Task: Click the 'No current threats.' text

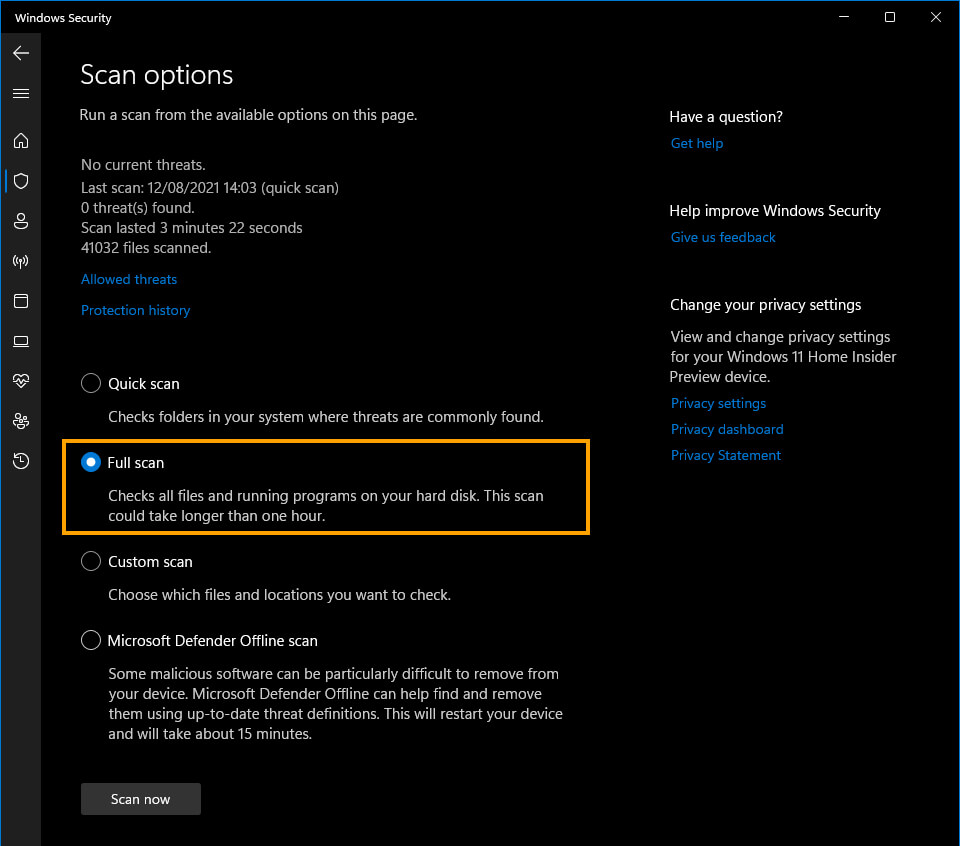Action: click(143, 165)
